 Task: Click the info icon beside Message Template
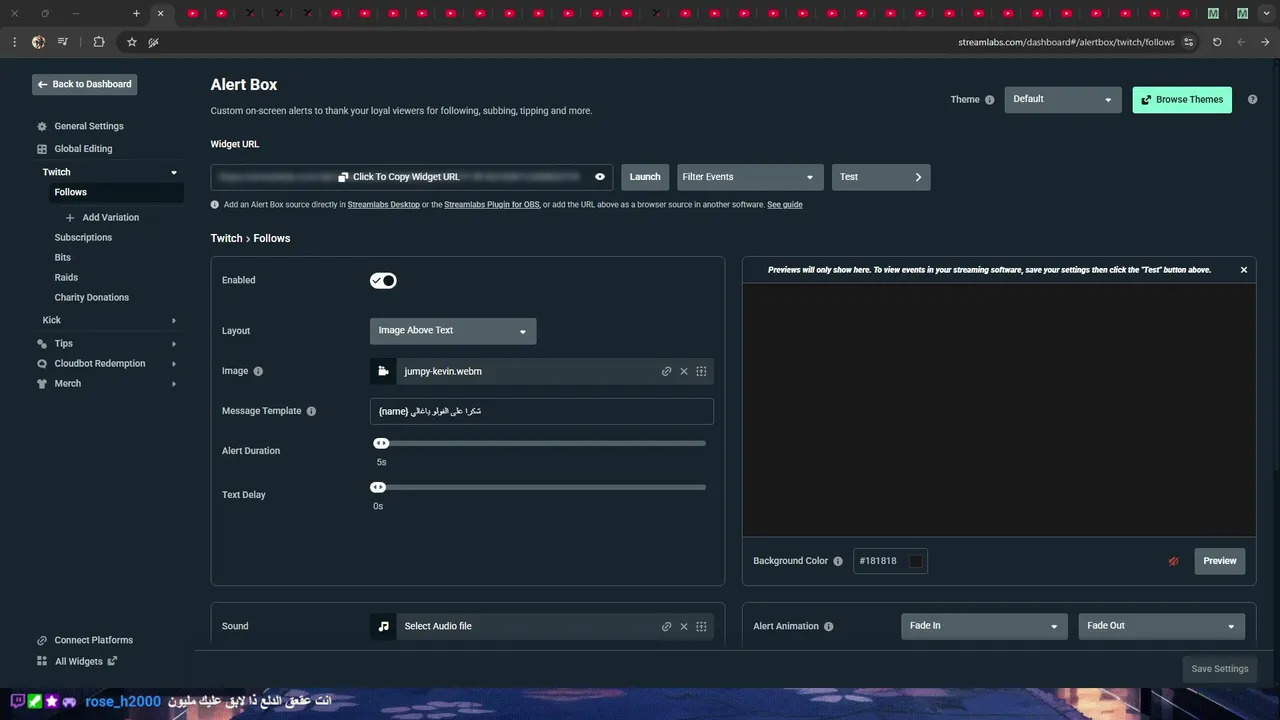click(311, 411)
